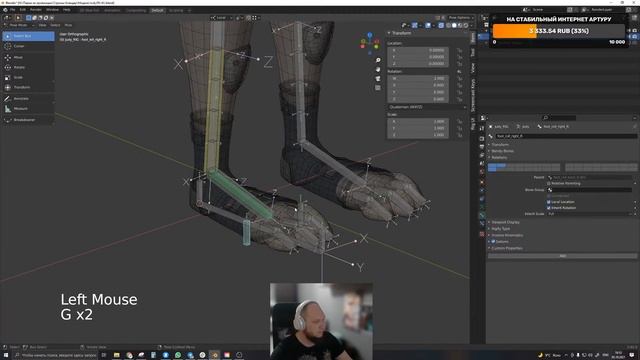Screen dimensions: 640x360
Task: Click the viewport zoom magnifier icon
Action: point(378,60)
